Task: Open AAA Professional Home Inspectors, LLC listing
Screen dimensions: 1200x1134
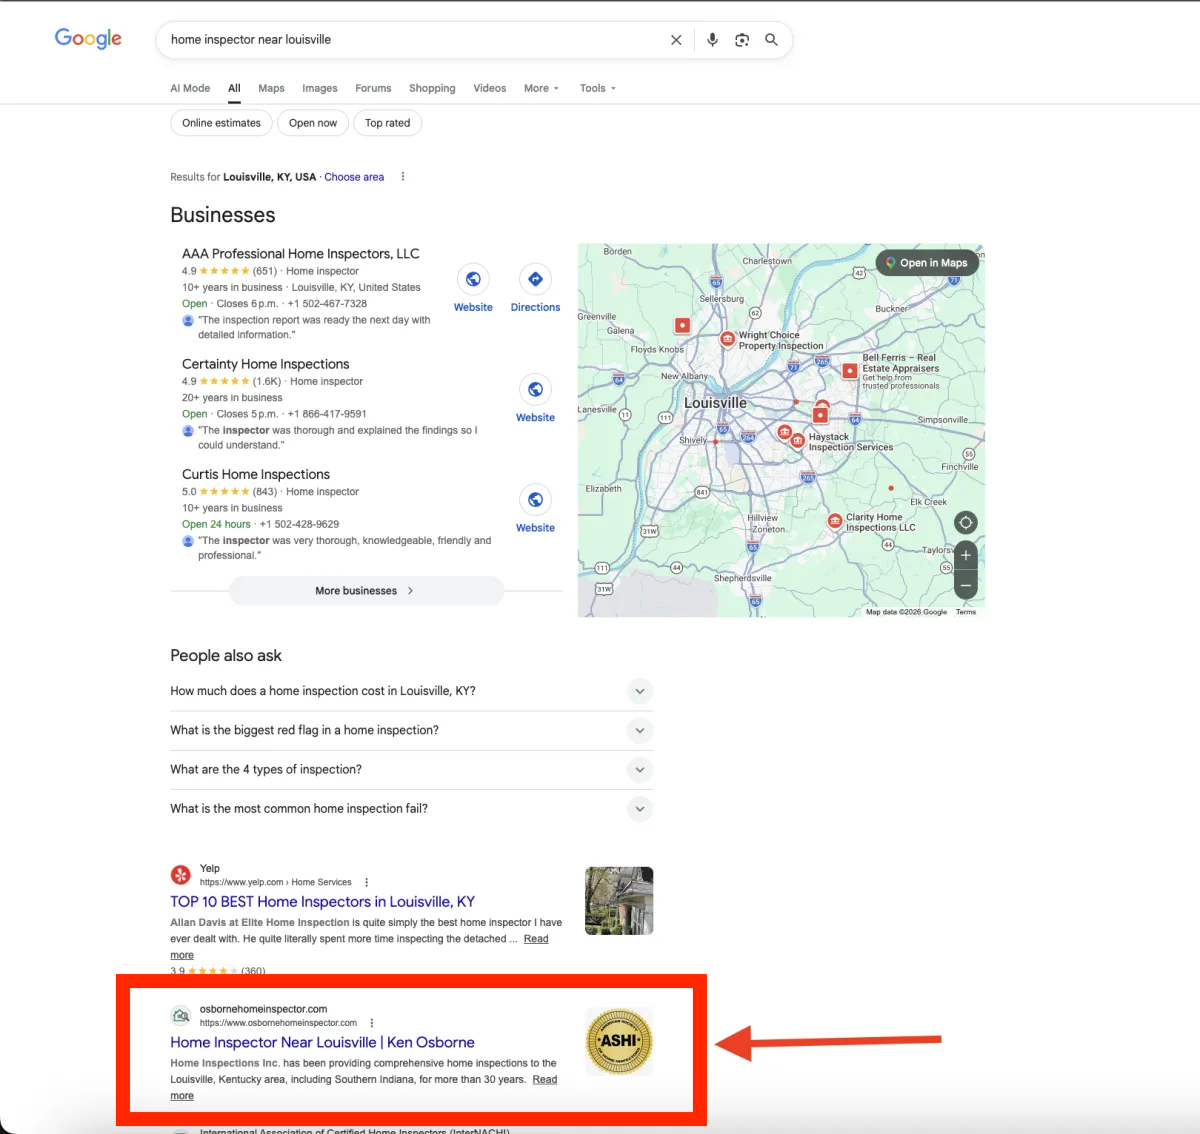Action: point(300,254)
